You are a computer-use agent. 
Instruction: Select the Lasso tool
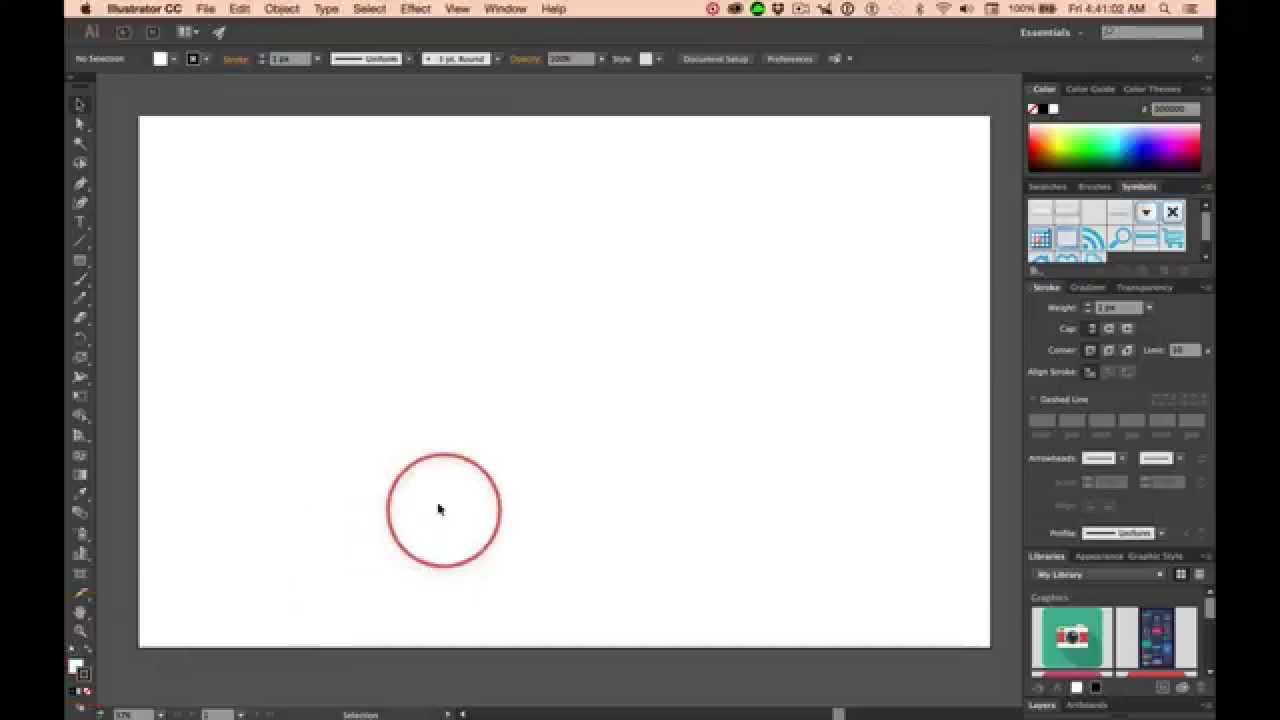click(80, 163)
